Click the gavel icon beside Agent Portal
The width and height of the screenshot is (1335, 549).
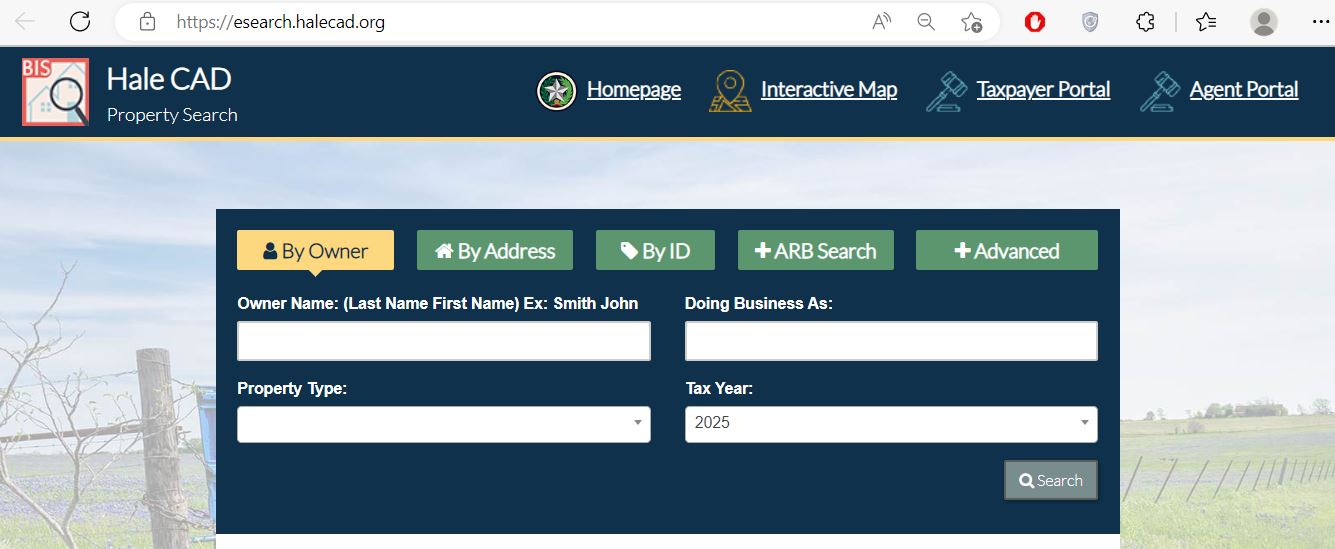click(x=1159, y=91)
